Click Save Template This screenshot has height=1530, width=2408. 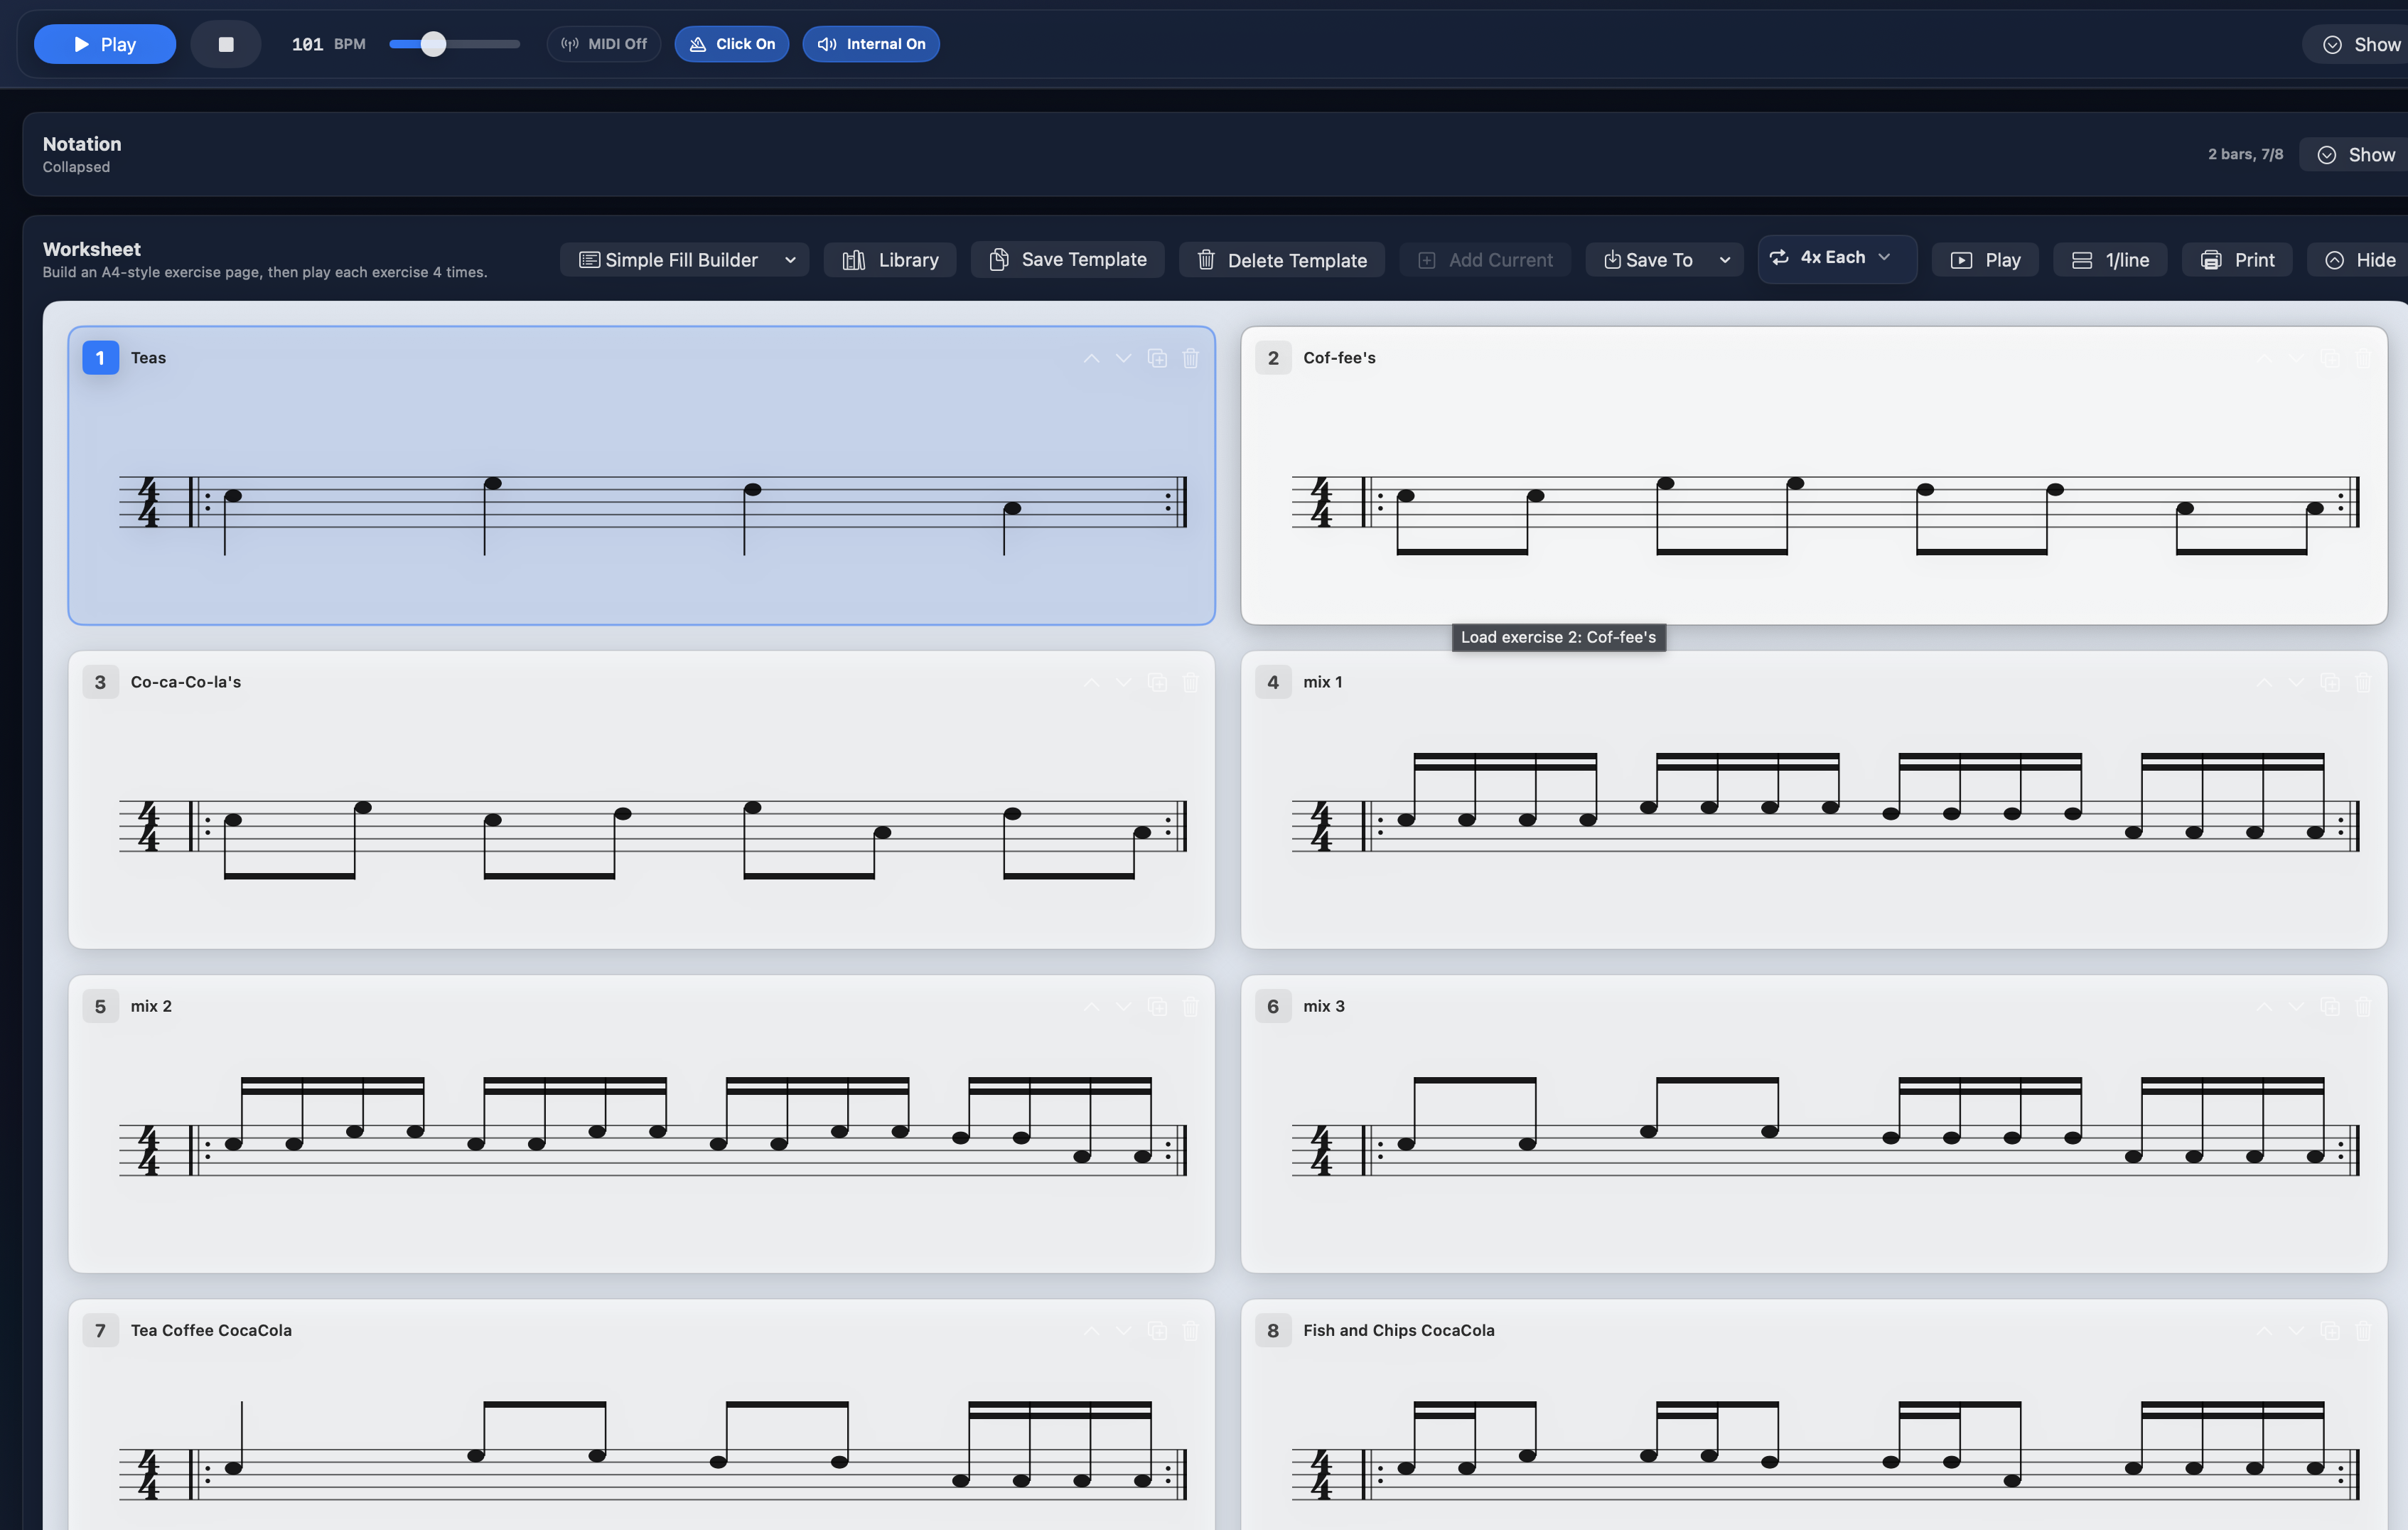(x=1067, y=260)
